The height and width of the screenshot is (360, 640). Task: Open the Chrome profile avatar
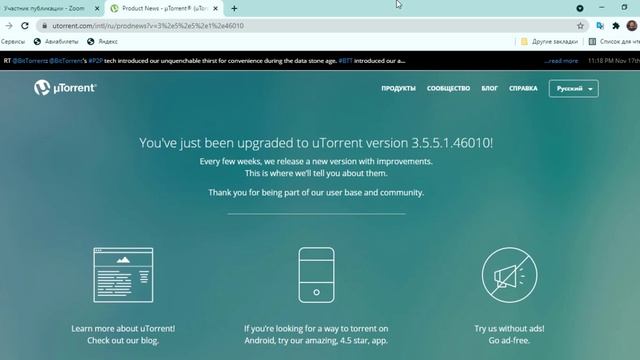(x=632, y=26)
